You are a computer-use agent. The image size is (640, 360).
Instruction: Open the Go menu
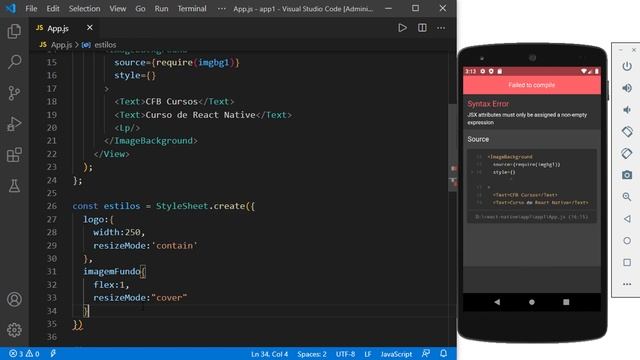point(140,9)
